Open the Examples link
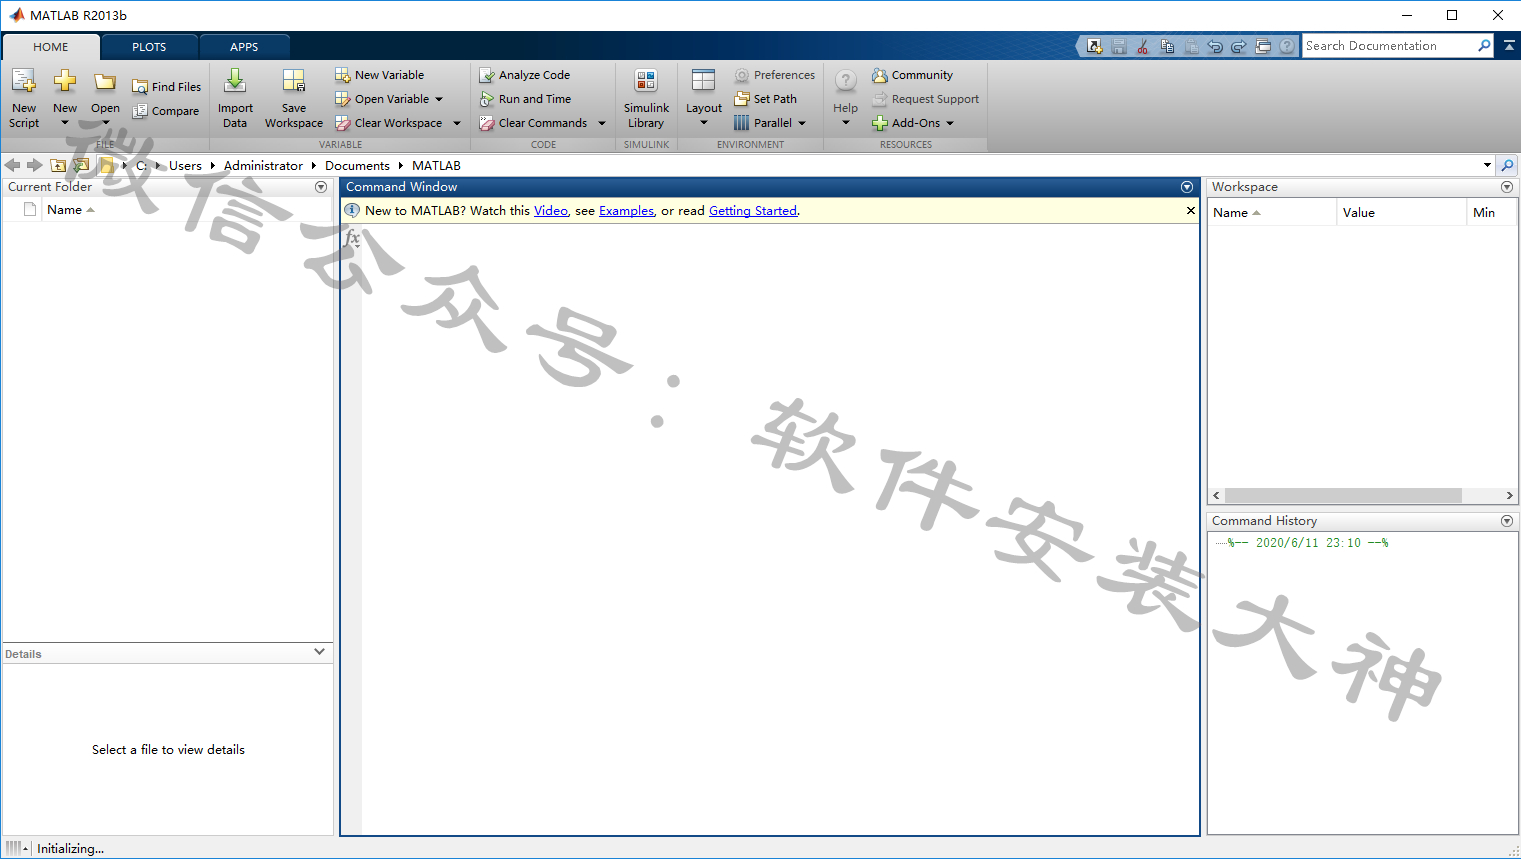The image size is (1521, 859). pos(626,211)
